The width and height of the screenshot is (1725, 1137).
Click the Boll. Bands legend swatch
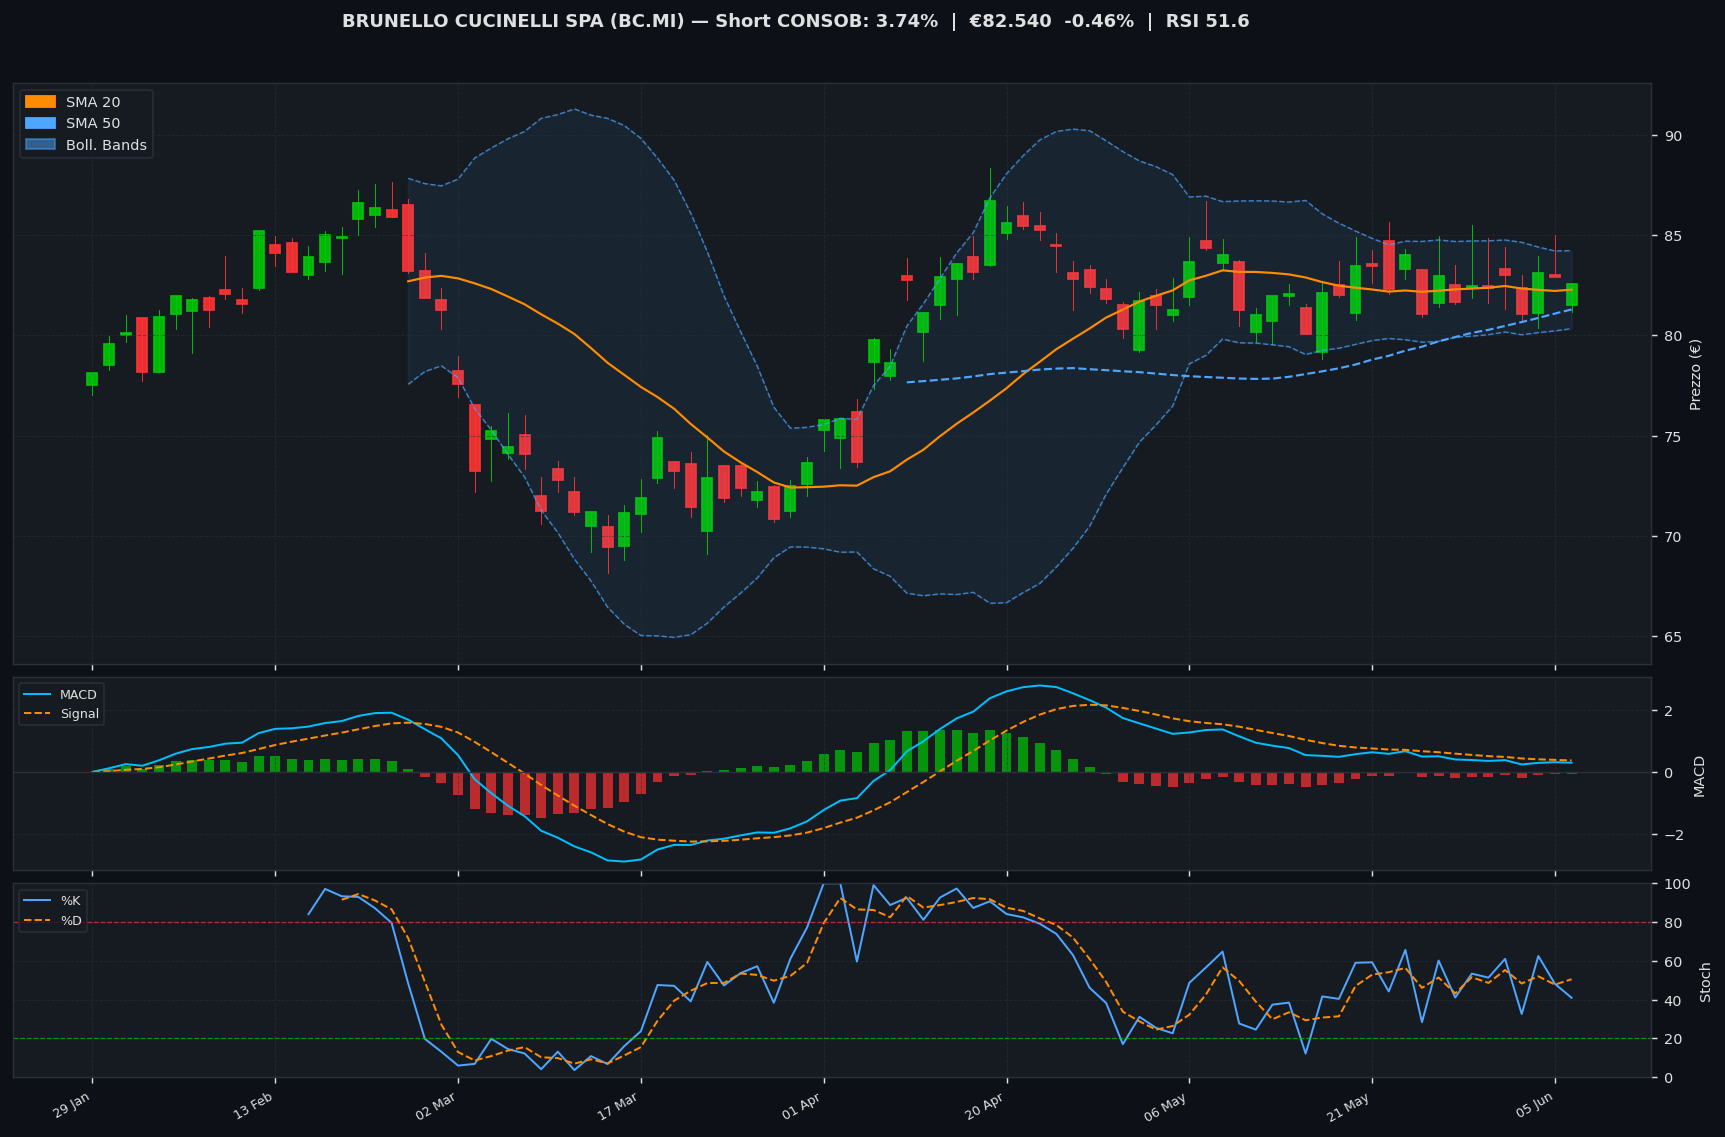[x=40, y=145]
